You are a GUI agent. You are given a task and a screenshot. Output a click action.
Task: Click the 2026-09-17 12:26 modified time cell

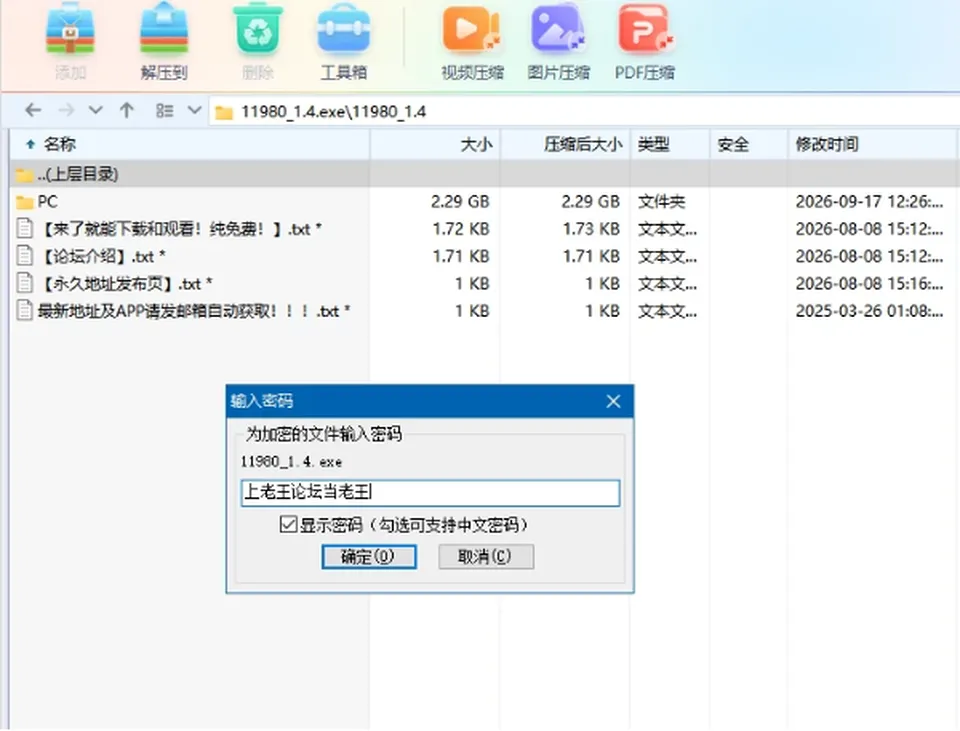click(x=869, y=201)
